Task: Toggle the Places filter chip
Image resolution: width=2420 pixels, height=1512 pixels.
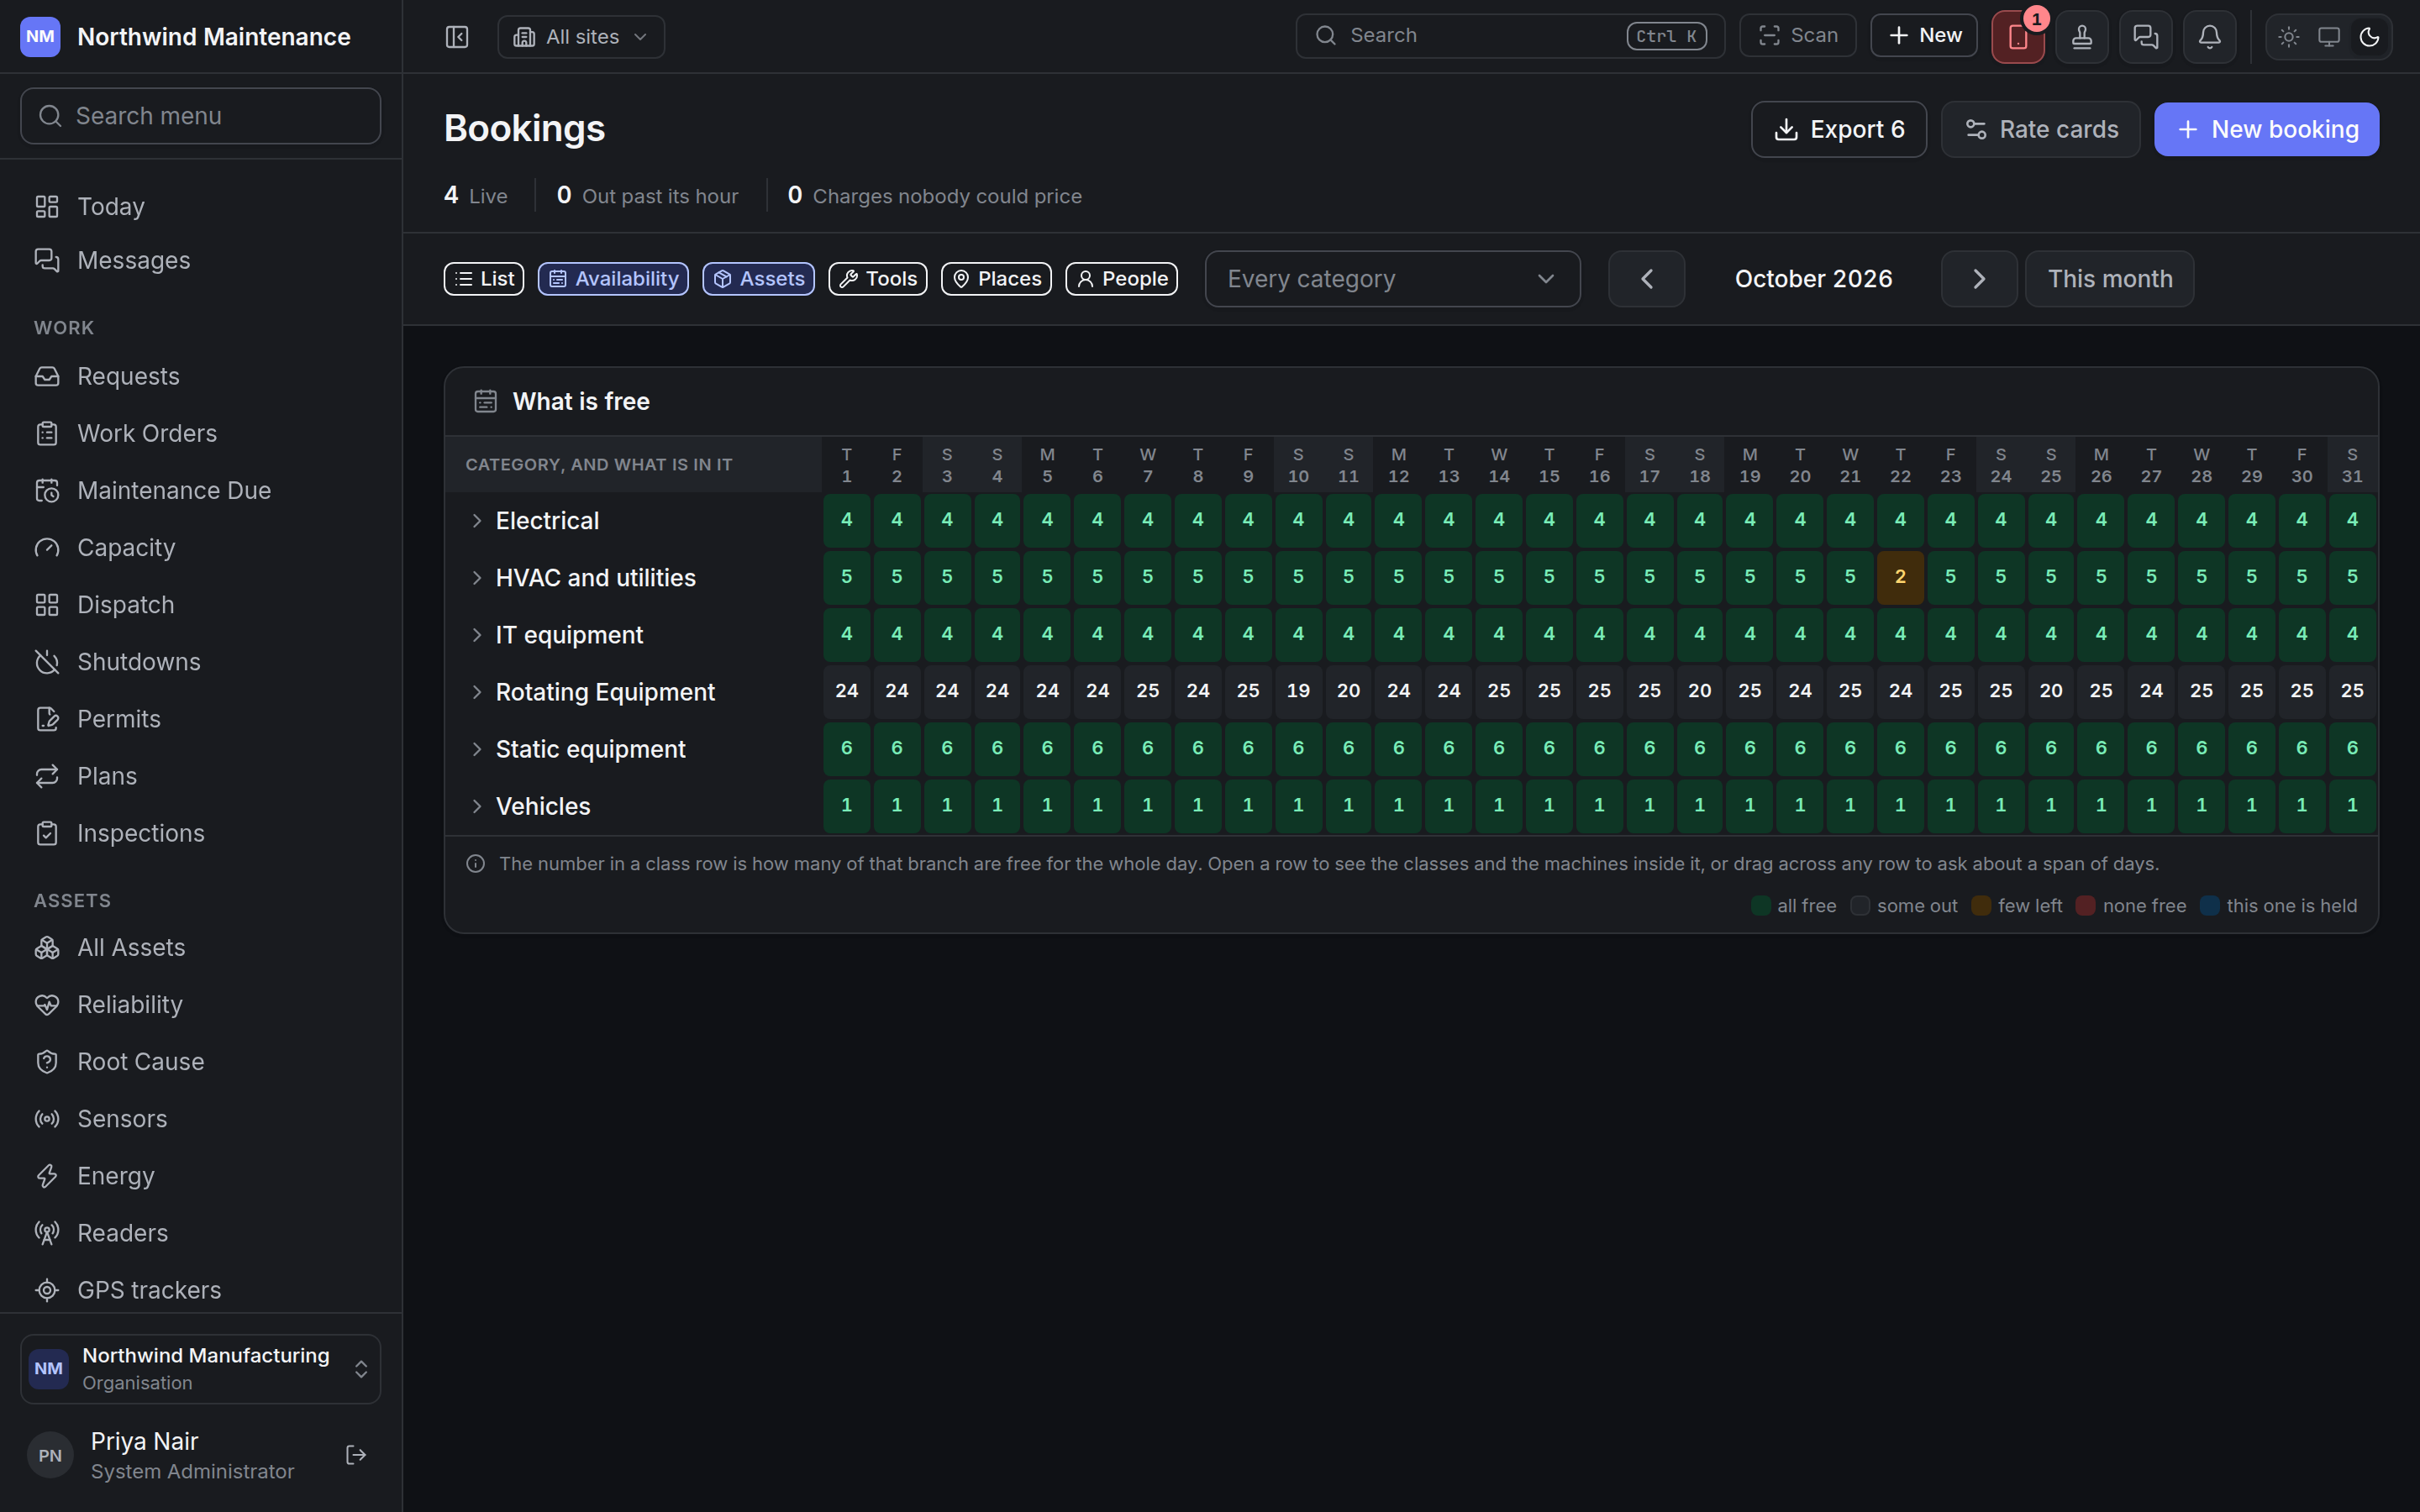Action: click(996, 279)
